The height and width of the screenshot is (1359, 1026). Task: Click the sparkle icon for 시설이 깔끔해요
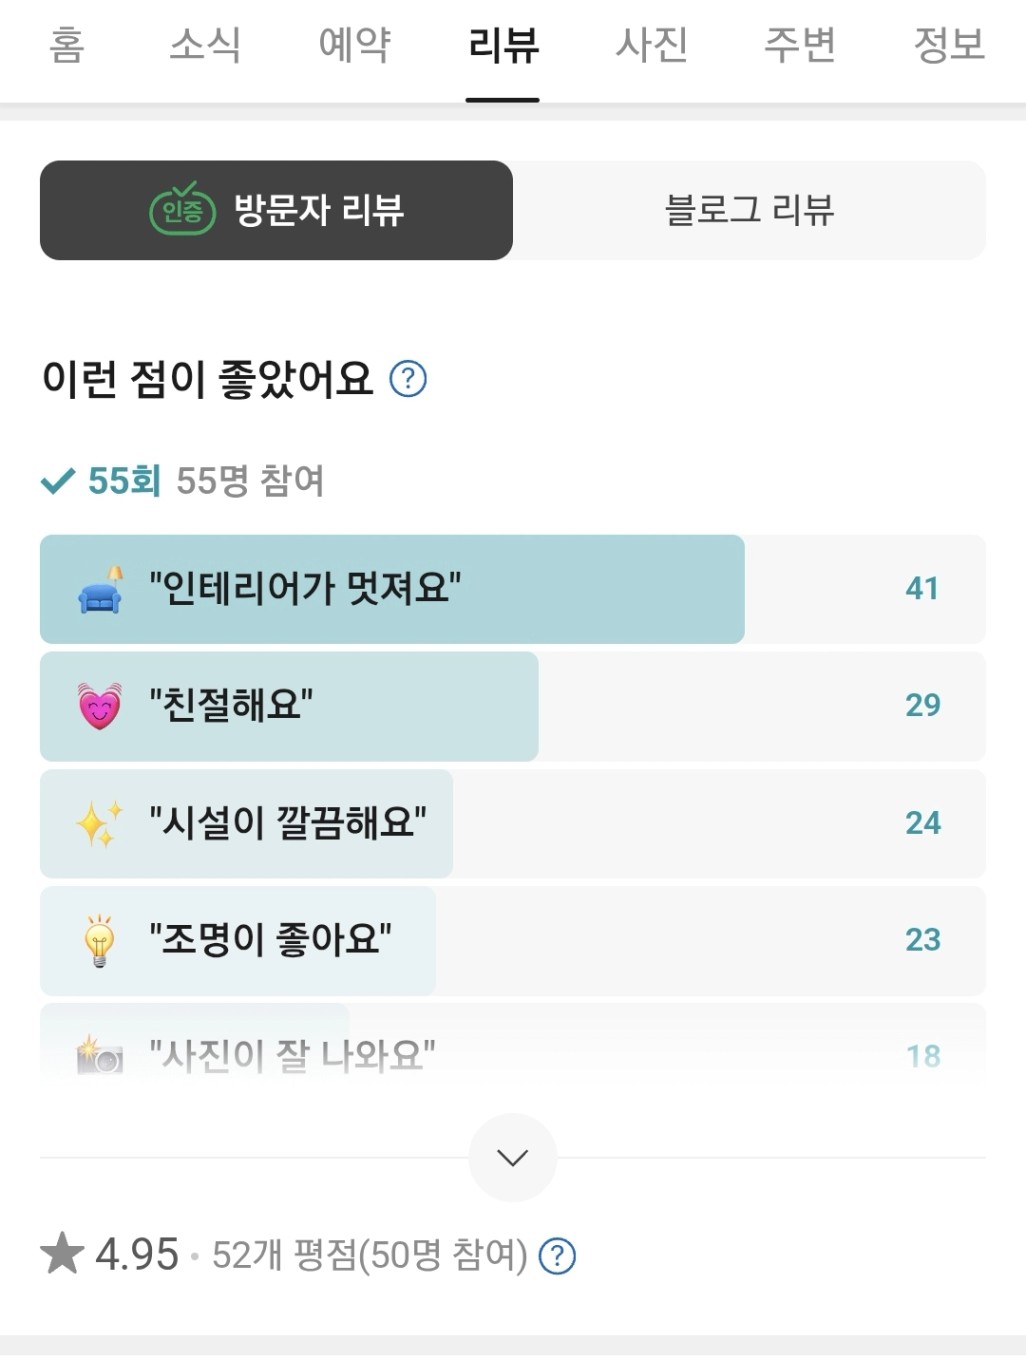pyautogui.click(x=99, y=823)
